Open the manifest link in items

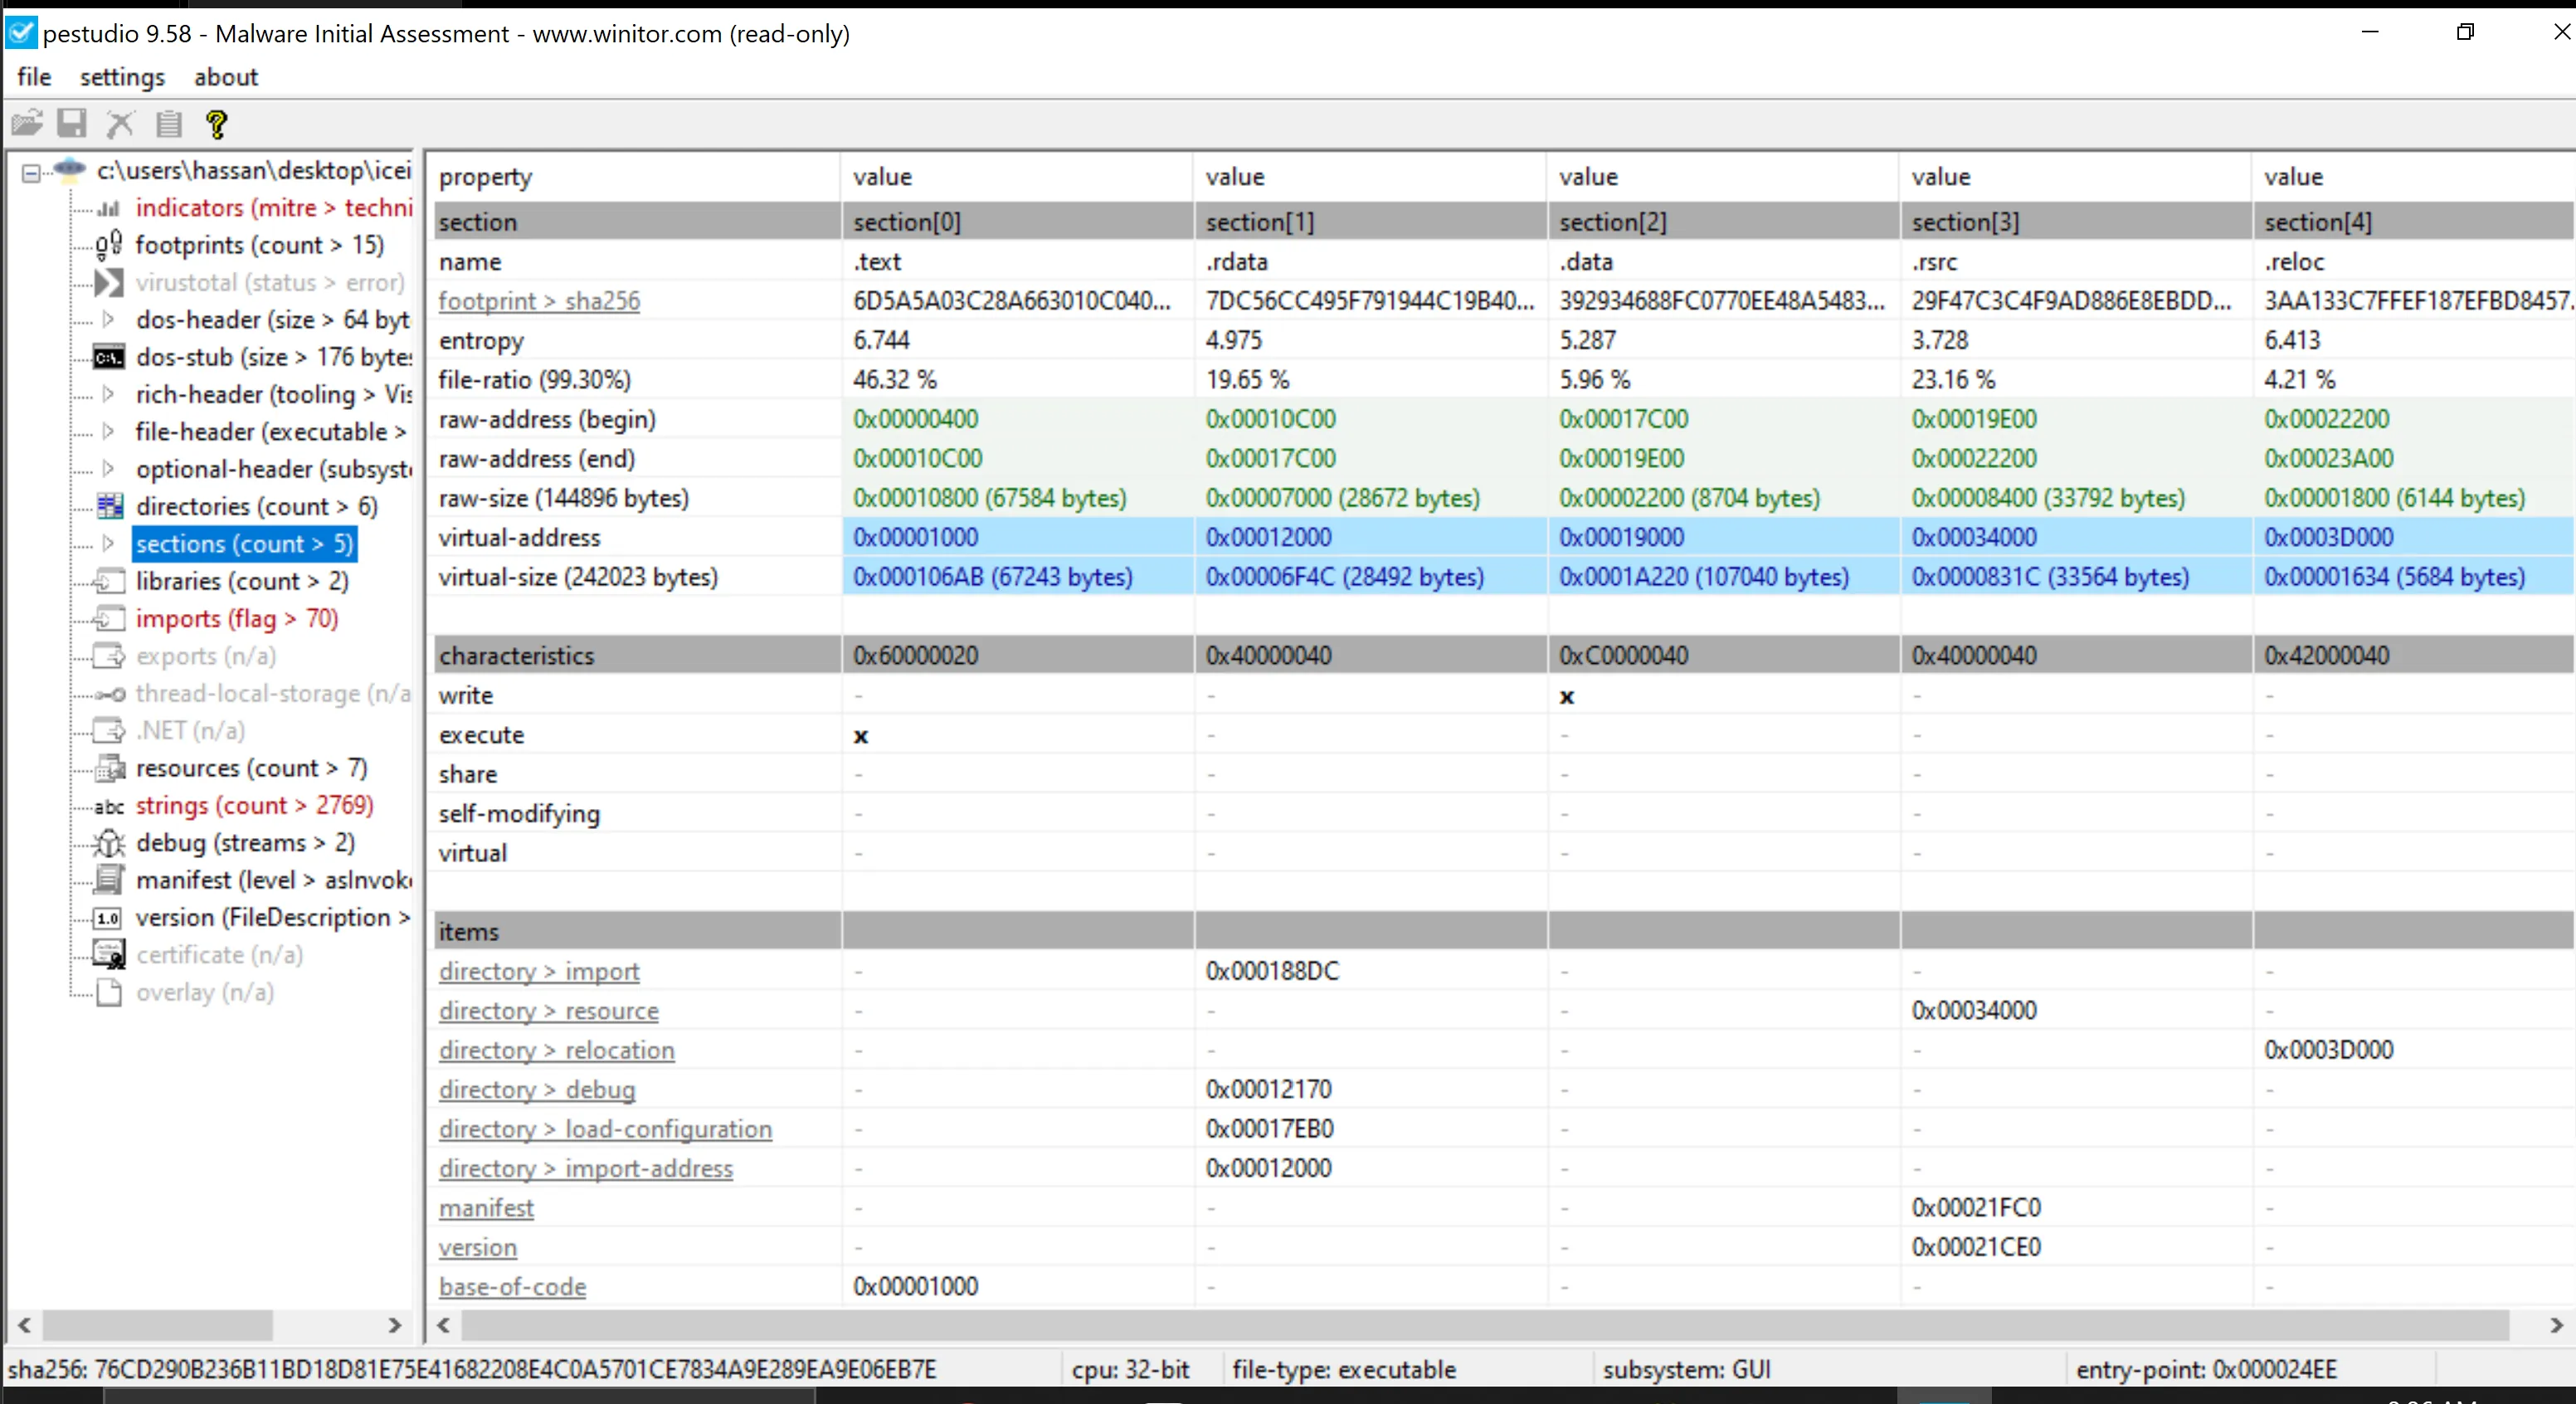click(x=486, y=1208)
